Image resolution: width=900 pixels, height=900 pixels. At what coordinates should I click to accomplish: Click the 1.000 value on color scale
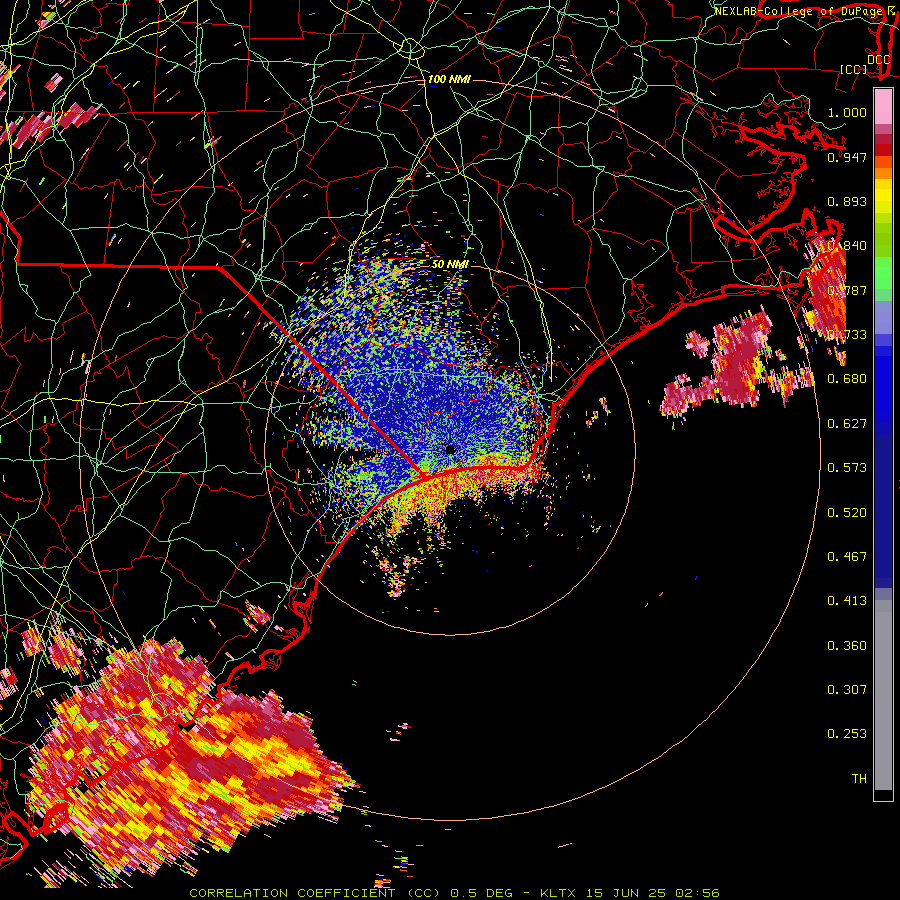coord(847,112)
